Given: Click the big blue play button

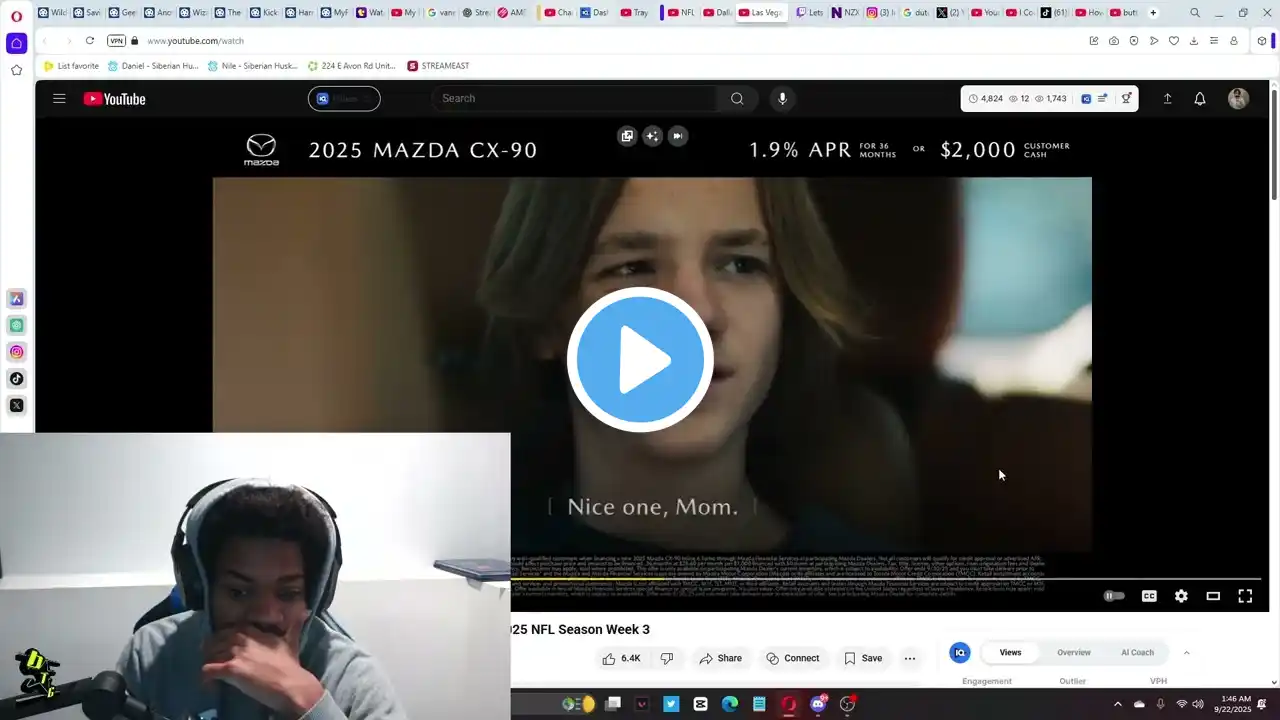Looking at the screenshot, I should 640,359.
